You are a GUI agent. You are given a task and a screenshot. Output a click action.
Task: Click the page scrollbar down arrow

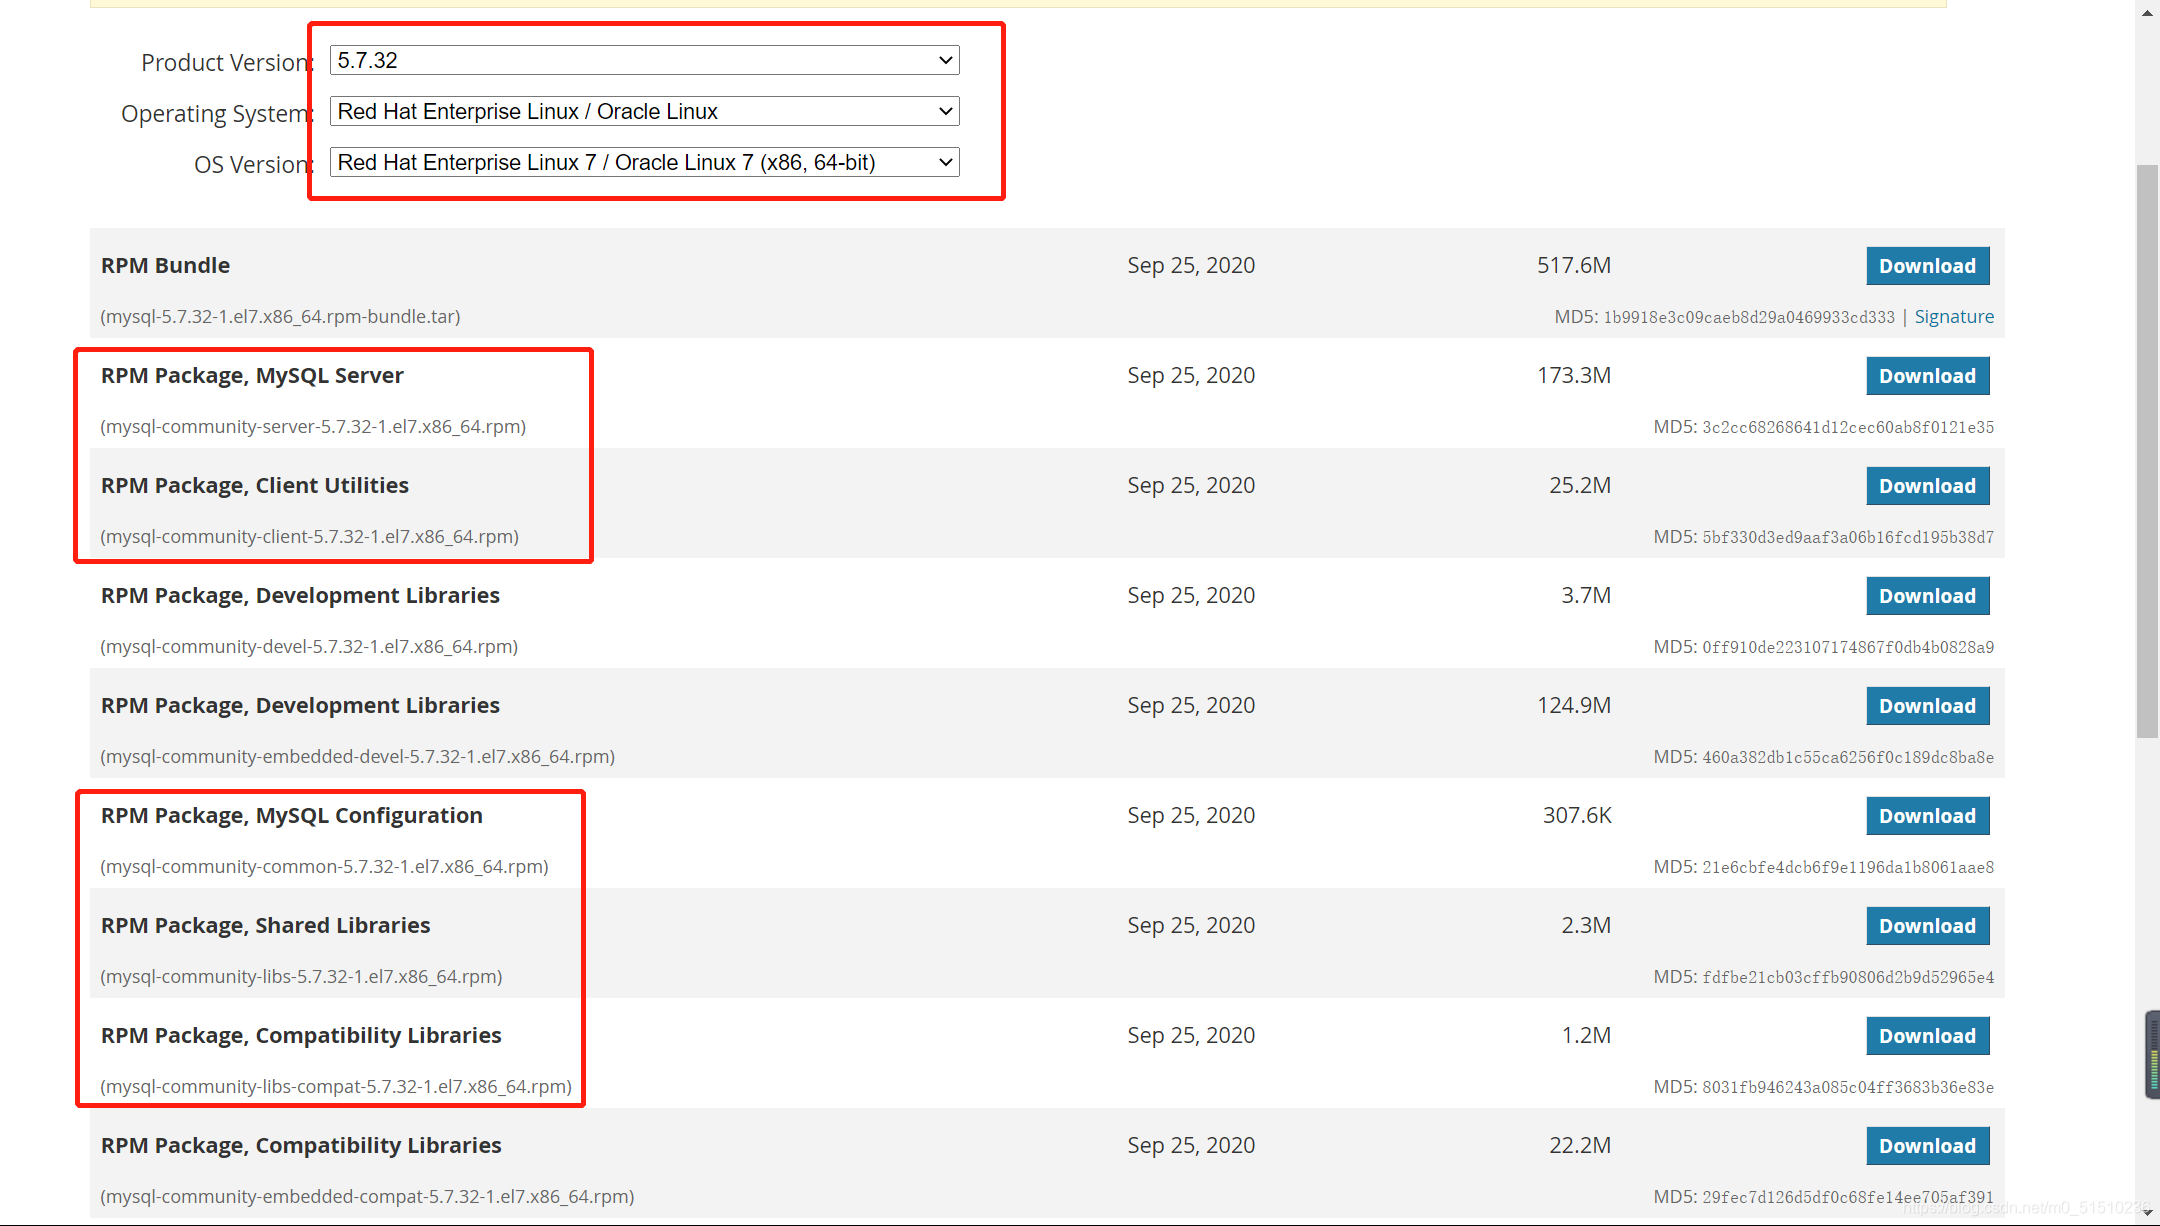point(2147,1213)
